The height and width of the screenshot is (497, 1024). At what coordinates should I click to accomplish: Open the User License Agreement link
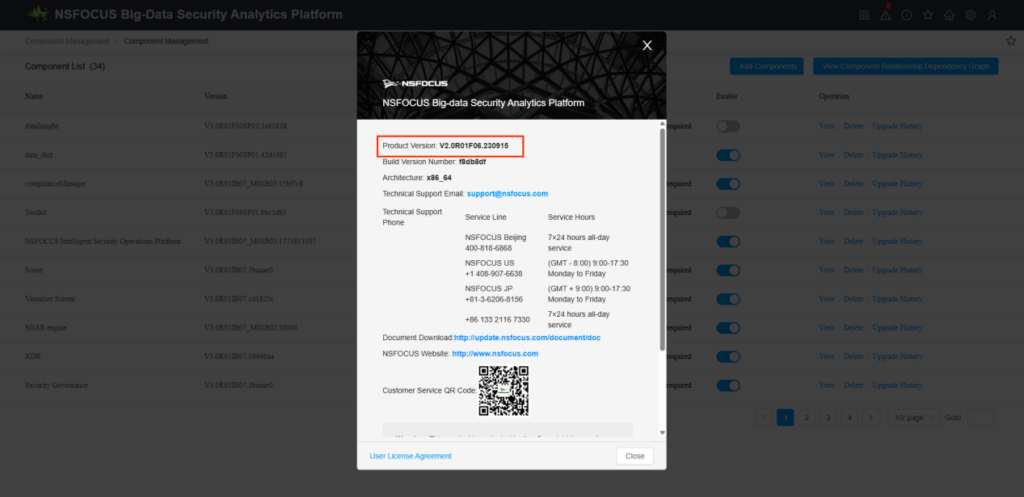(x=410, y=456)
